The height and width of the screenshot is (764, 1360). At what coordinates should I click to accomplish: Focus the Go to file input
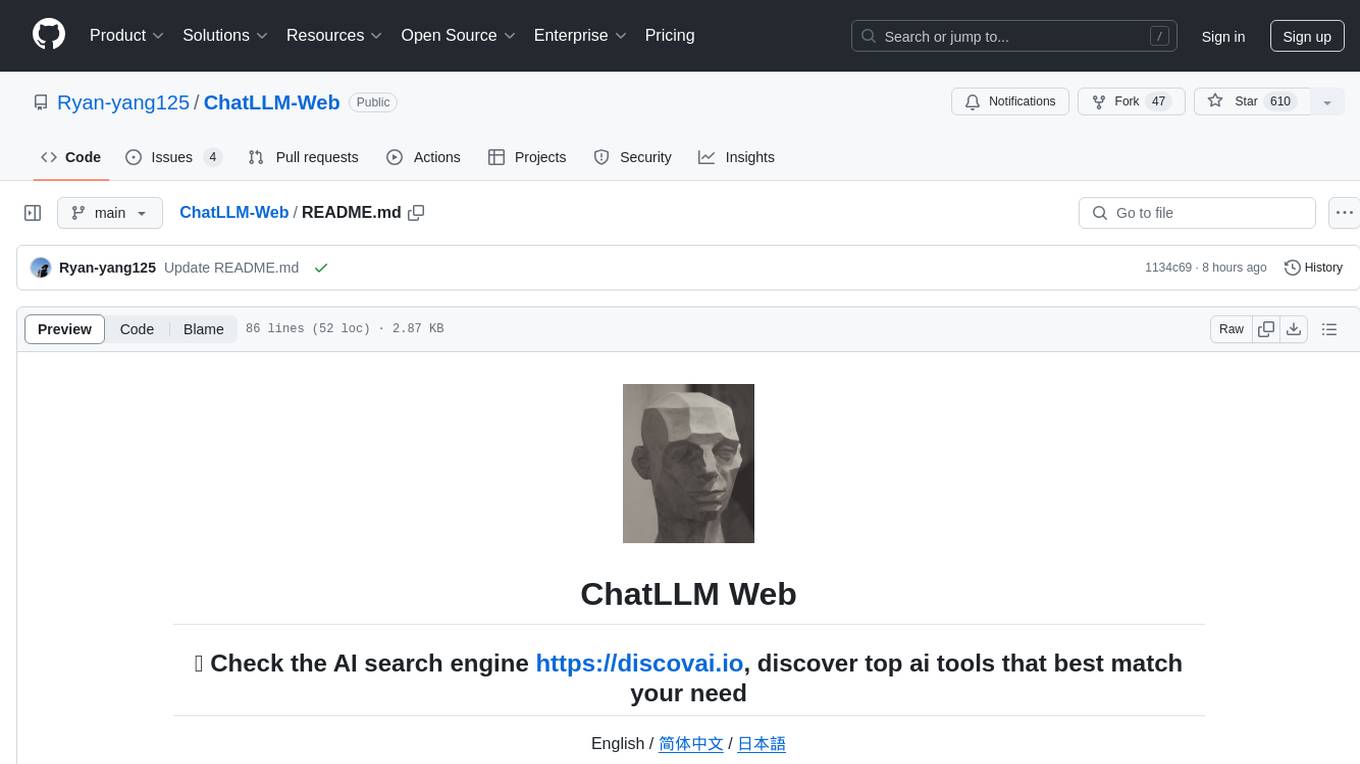1197,213
